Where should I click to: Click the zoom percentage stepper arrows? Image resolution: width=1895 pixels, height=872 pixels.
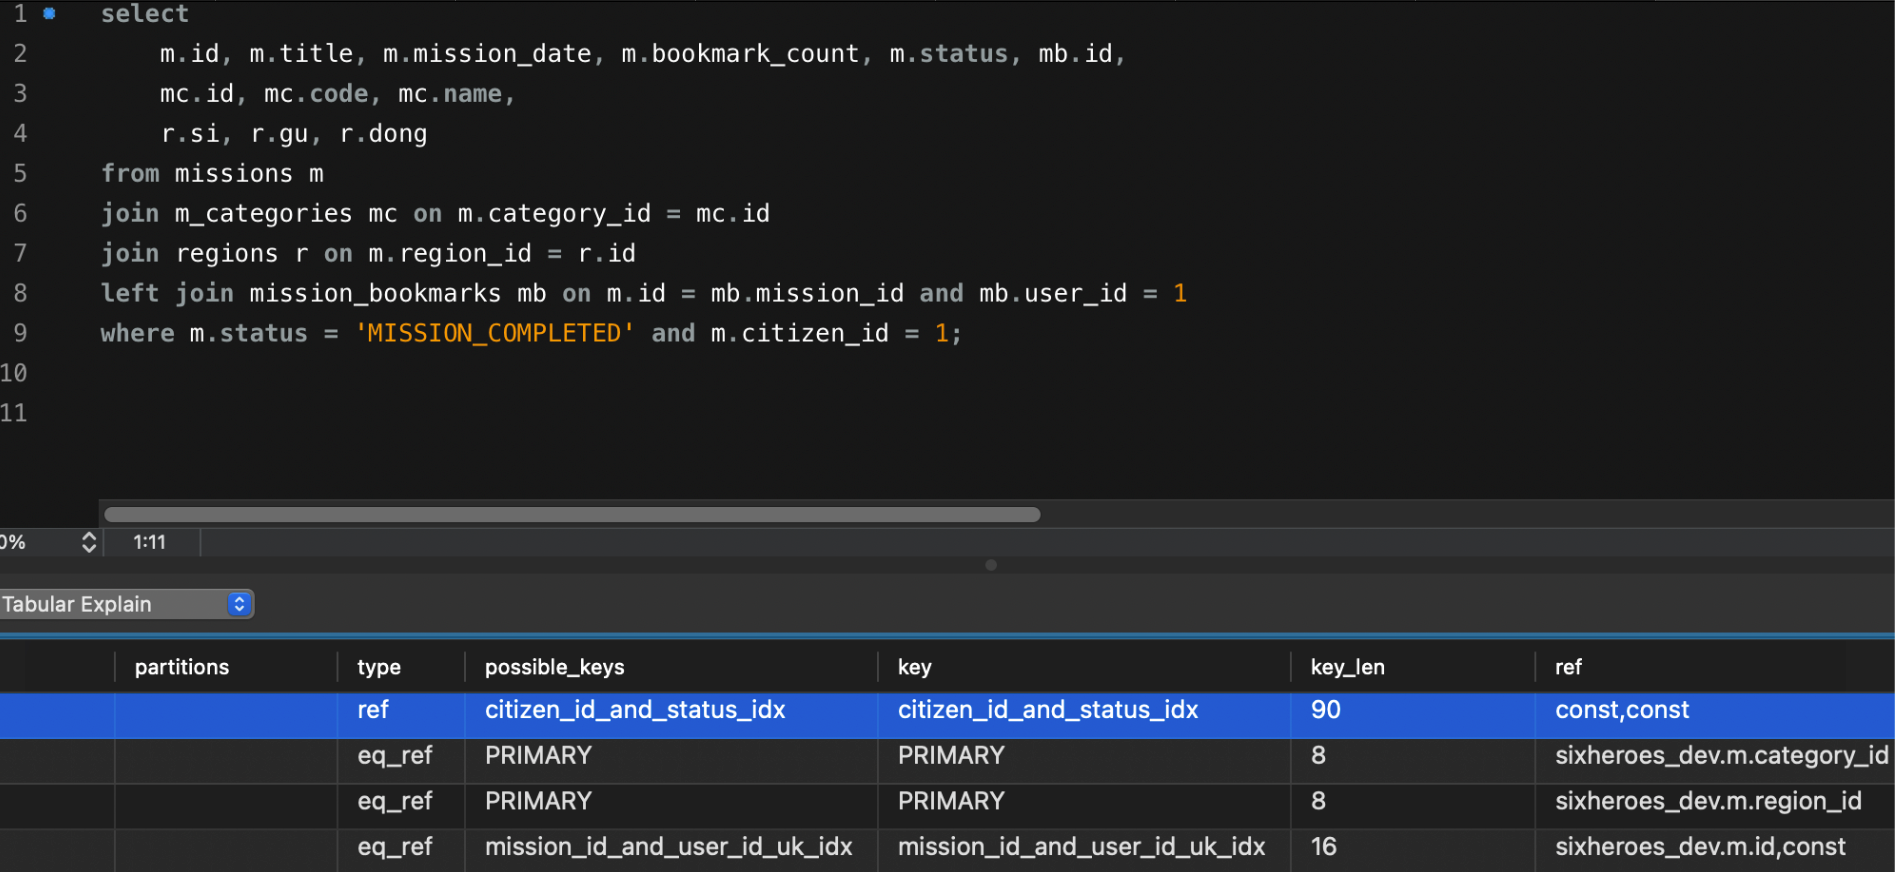pos(89,542)
